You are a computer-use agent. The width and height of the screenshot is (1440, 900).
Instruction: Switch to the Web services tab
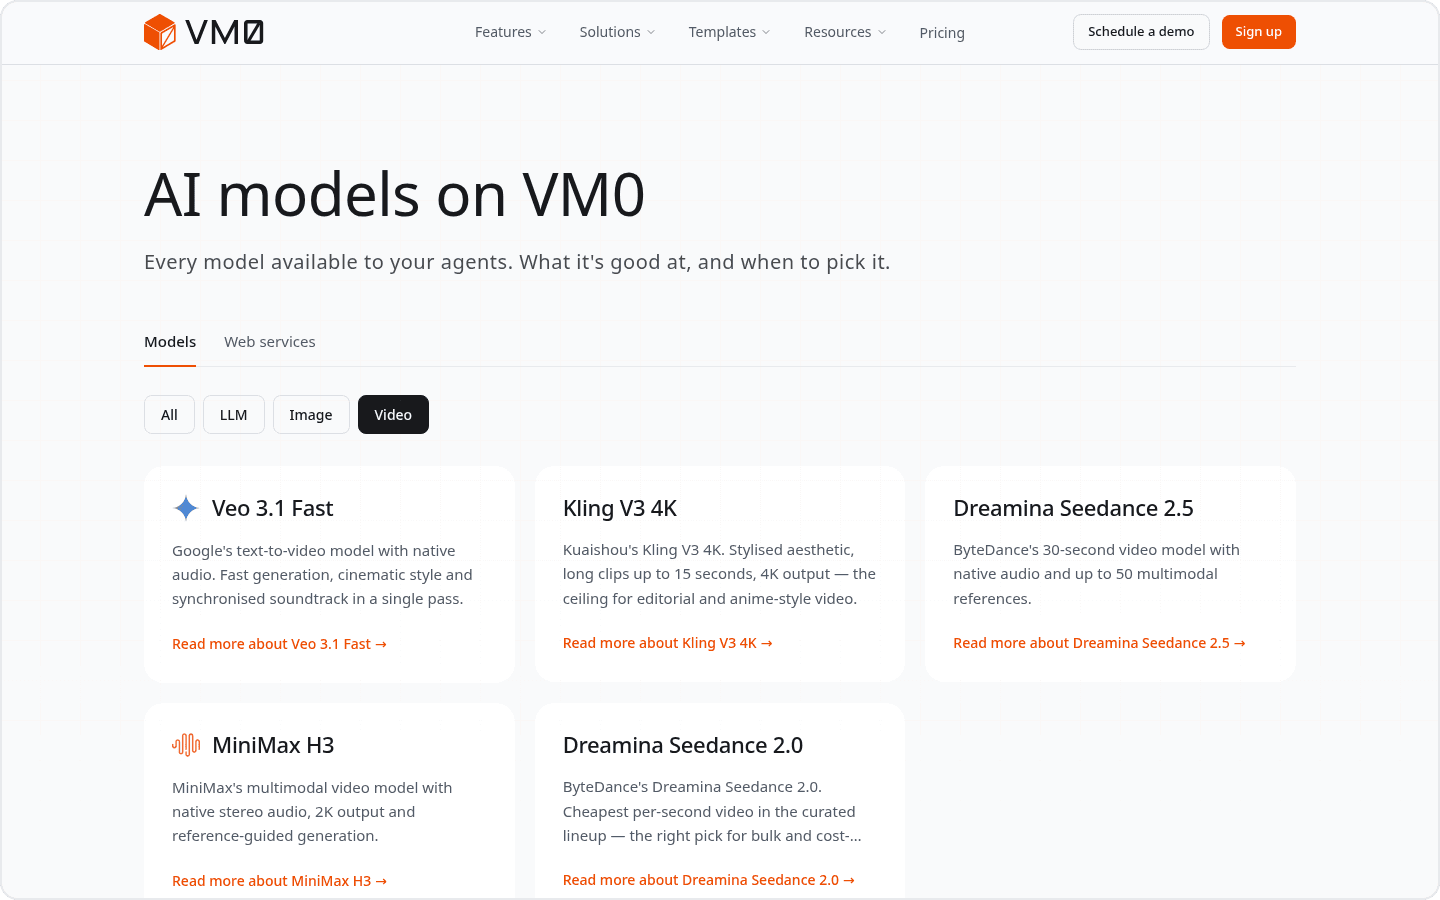coord(270,342)
